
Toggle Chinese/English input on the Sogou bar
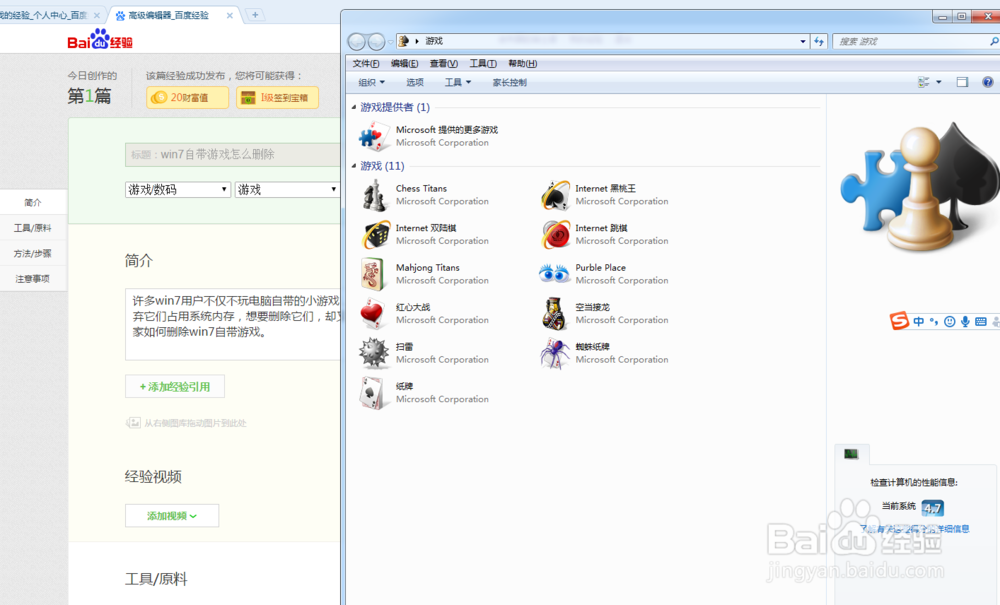[x=916, y=321]
